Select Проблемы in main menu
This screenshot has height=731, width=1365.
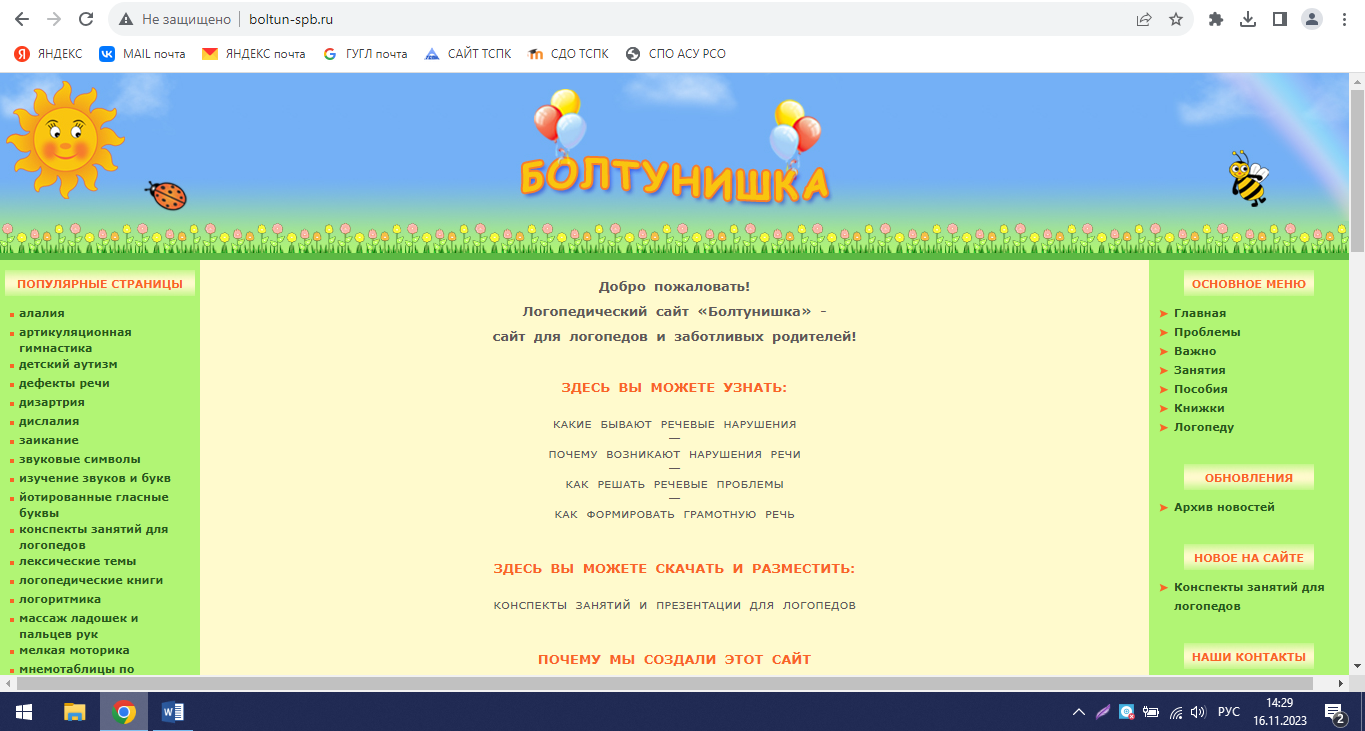tap(1207, 332)
